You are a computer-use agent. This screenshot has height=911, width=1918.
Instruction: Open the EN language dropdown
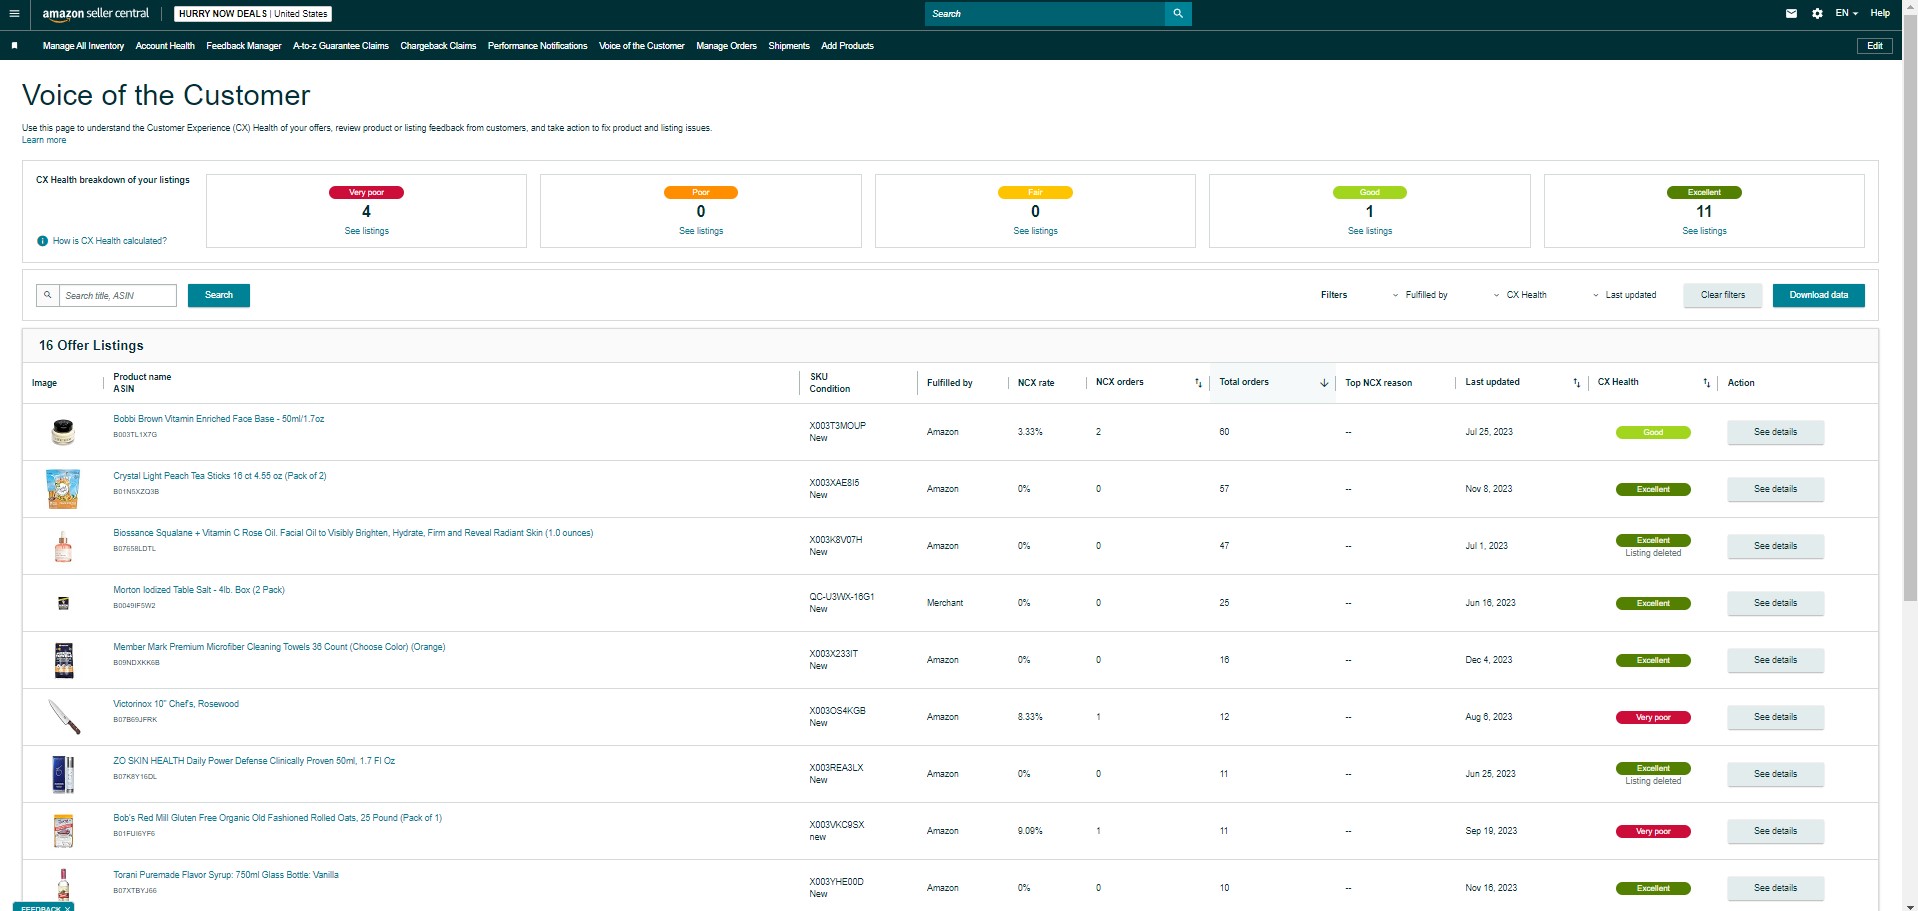[1846, 13]
